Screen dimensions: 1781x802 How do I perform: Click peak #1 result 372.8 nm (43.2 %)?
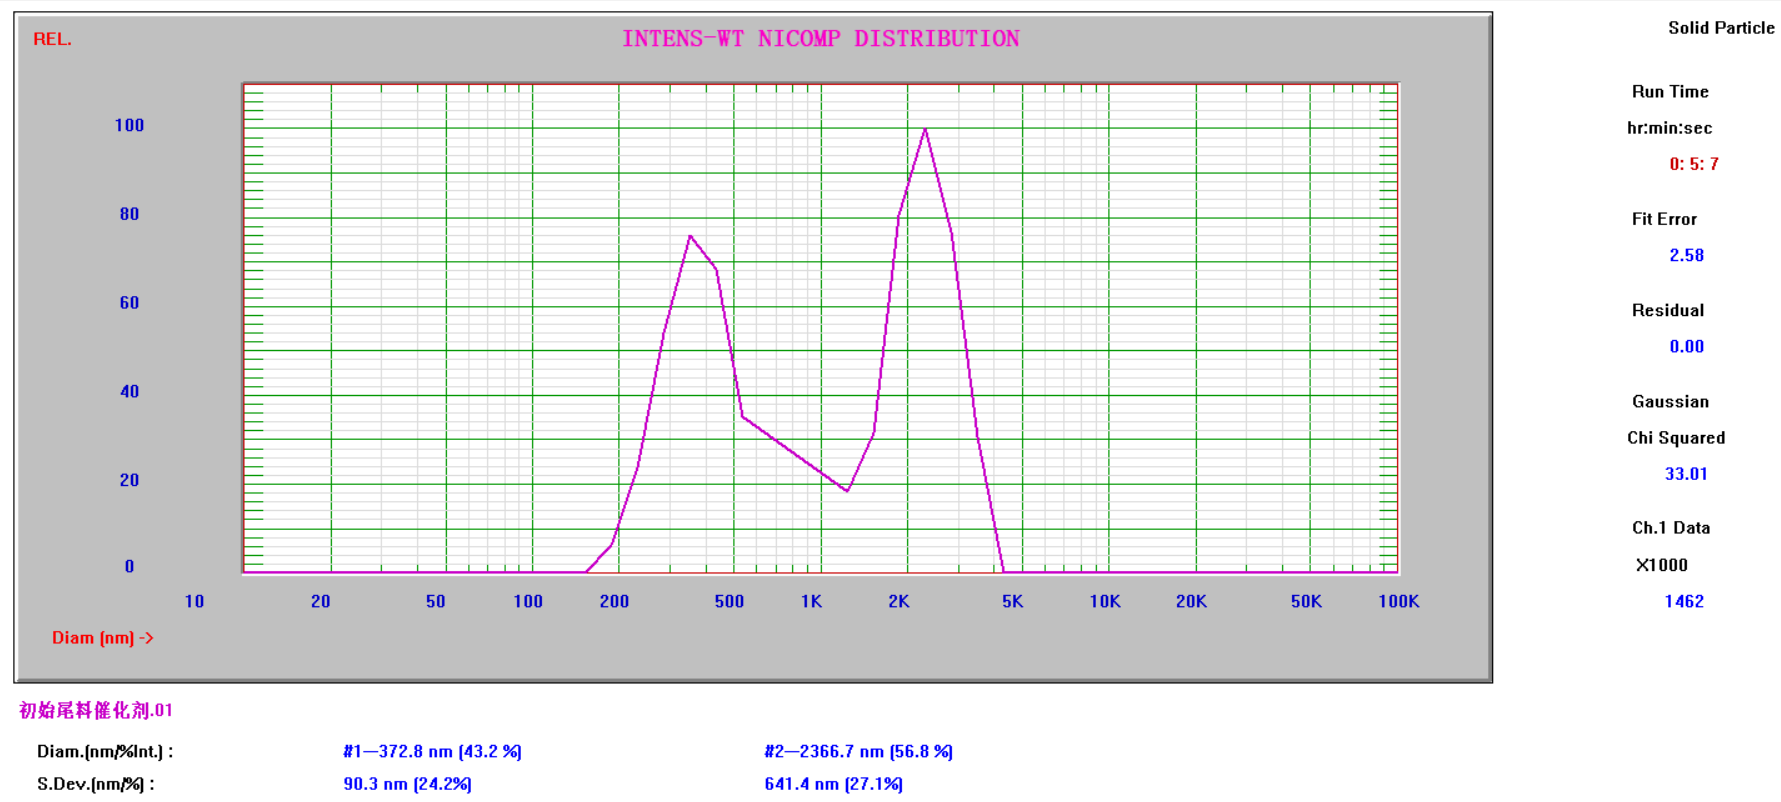coord(432,751)
